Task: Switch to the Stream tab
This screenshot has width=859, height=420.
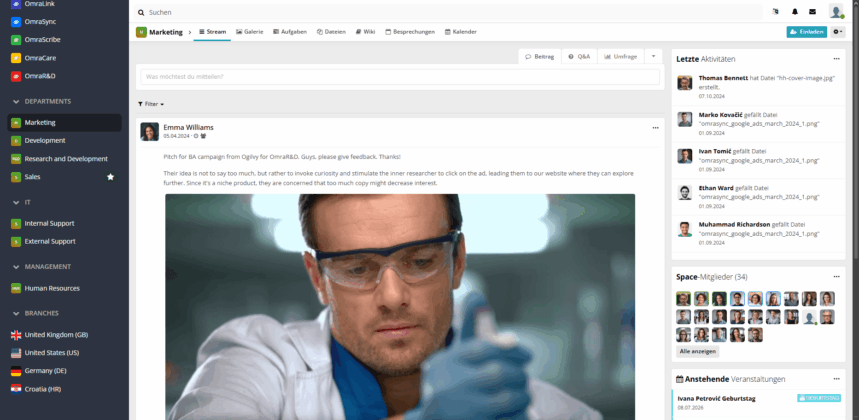Action: point(212,32)
